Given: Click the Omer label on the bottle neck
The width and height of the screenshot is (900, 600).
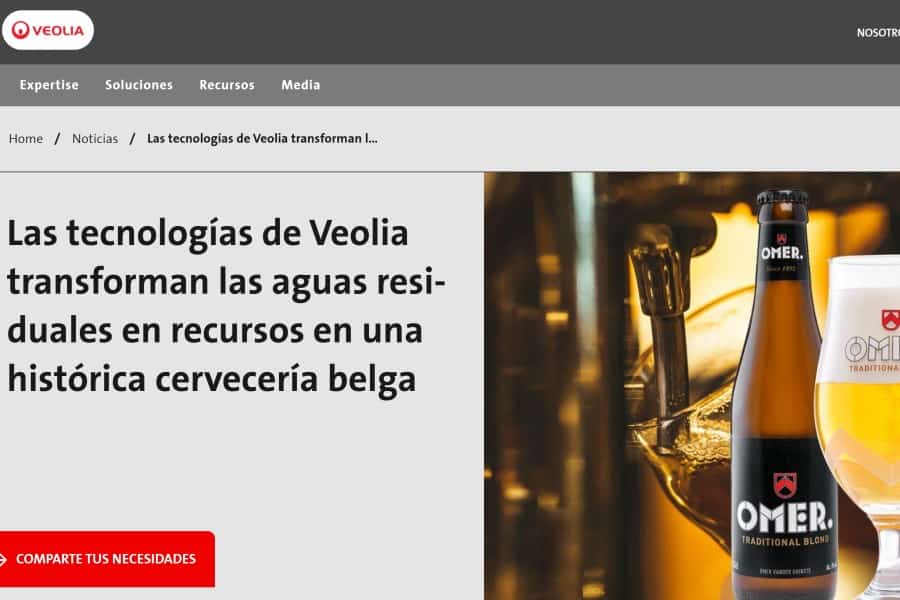Looking at the screenshot, I should [782, 253].
